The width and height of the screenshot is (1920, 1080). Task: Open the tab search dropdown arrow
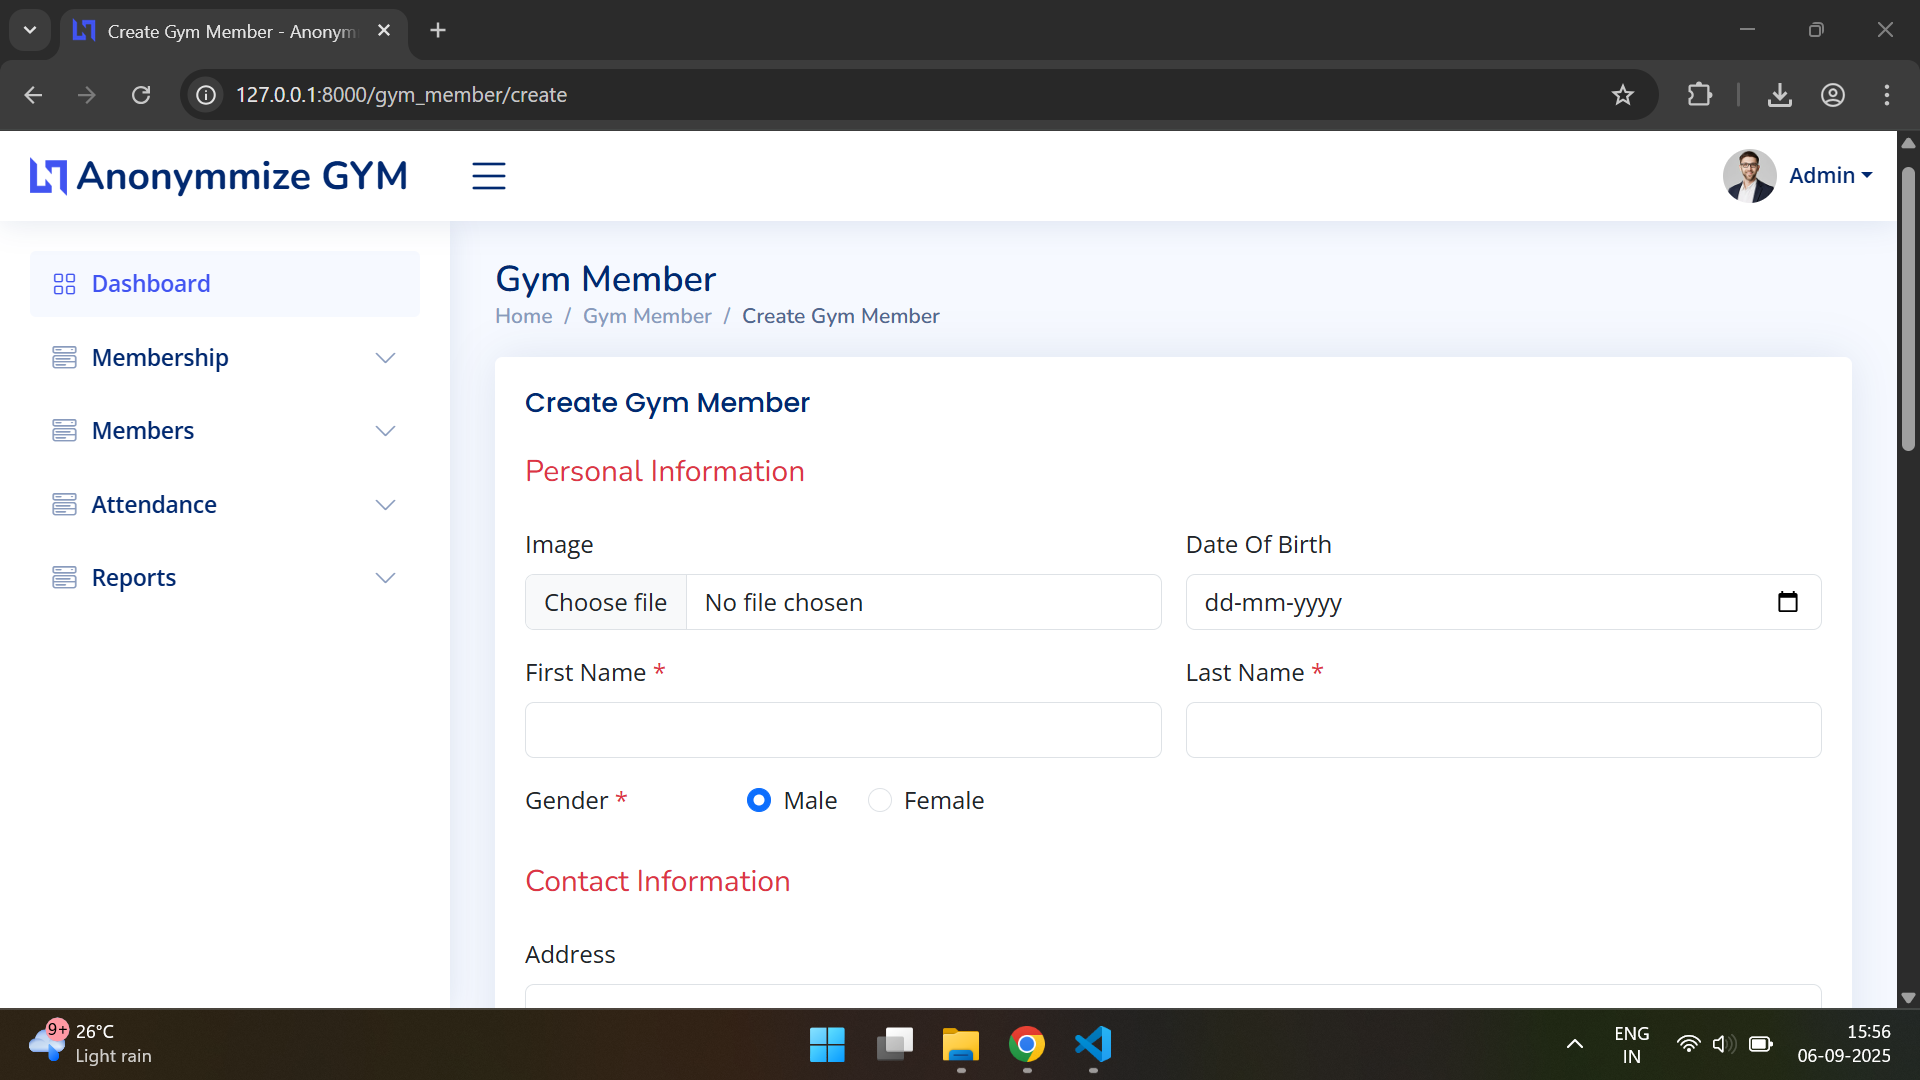(30, 30)
